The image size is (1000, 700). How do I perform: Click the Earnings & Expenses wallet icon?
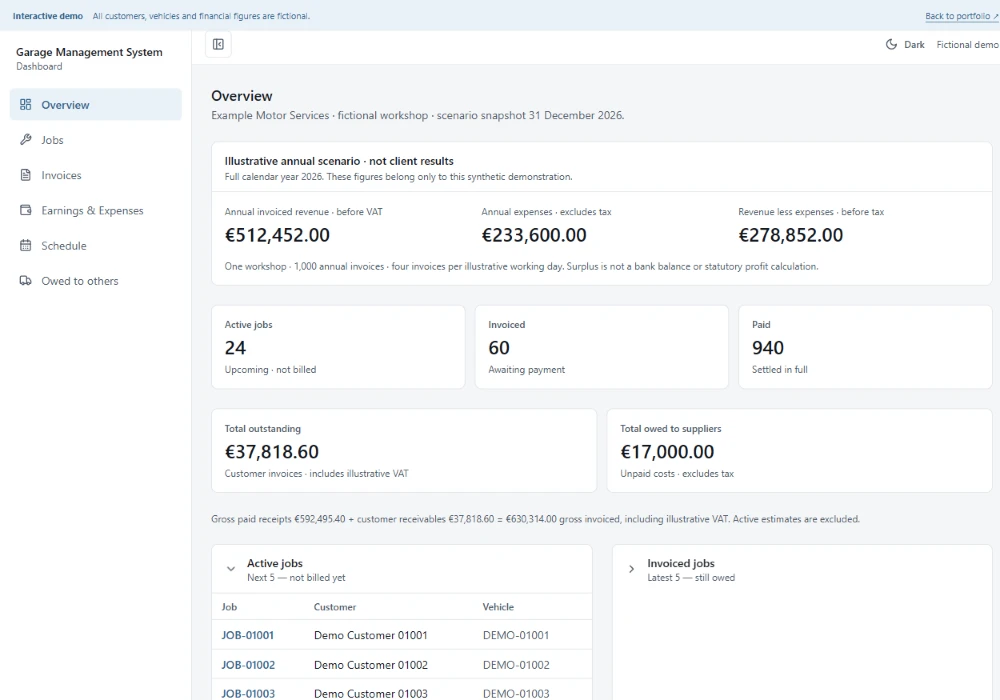click(x=26, y=210)
